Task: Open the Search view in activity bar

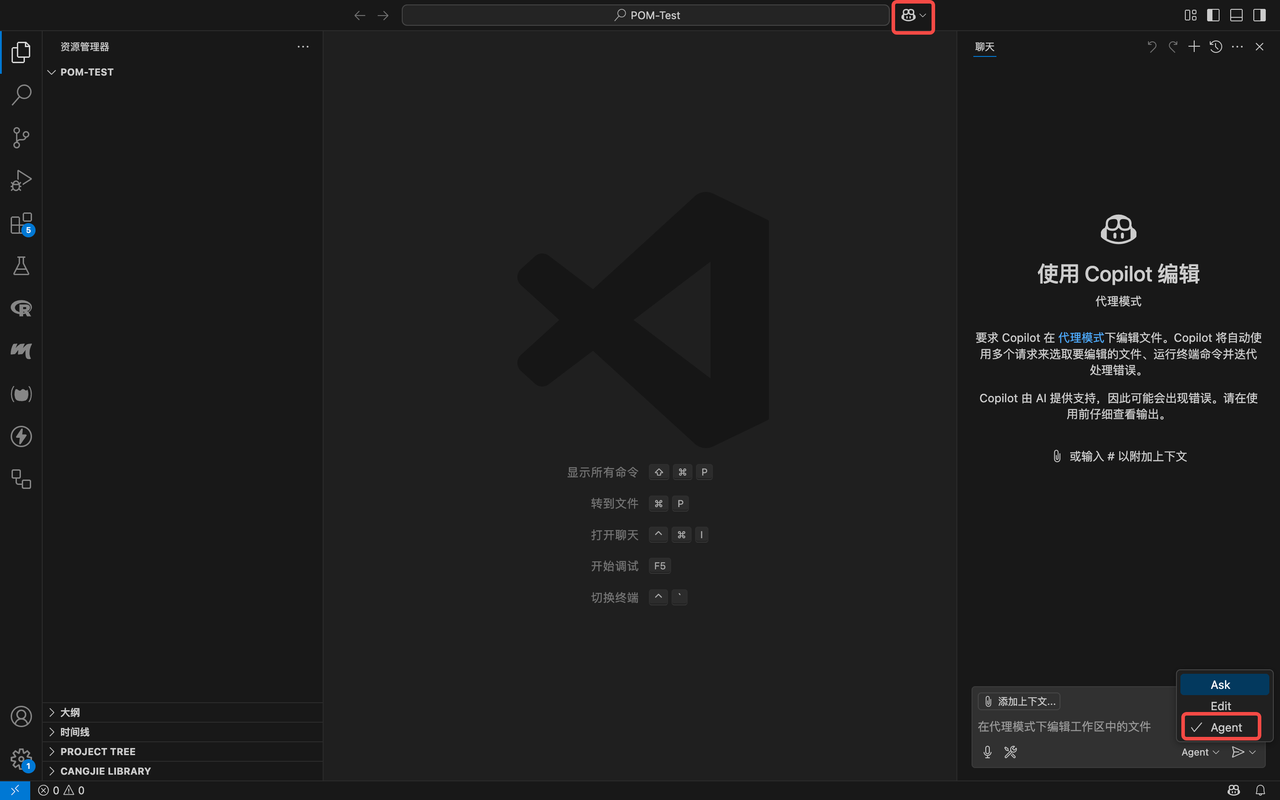Action: [21, 95]
